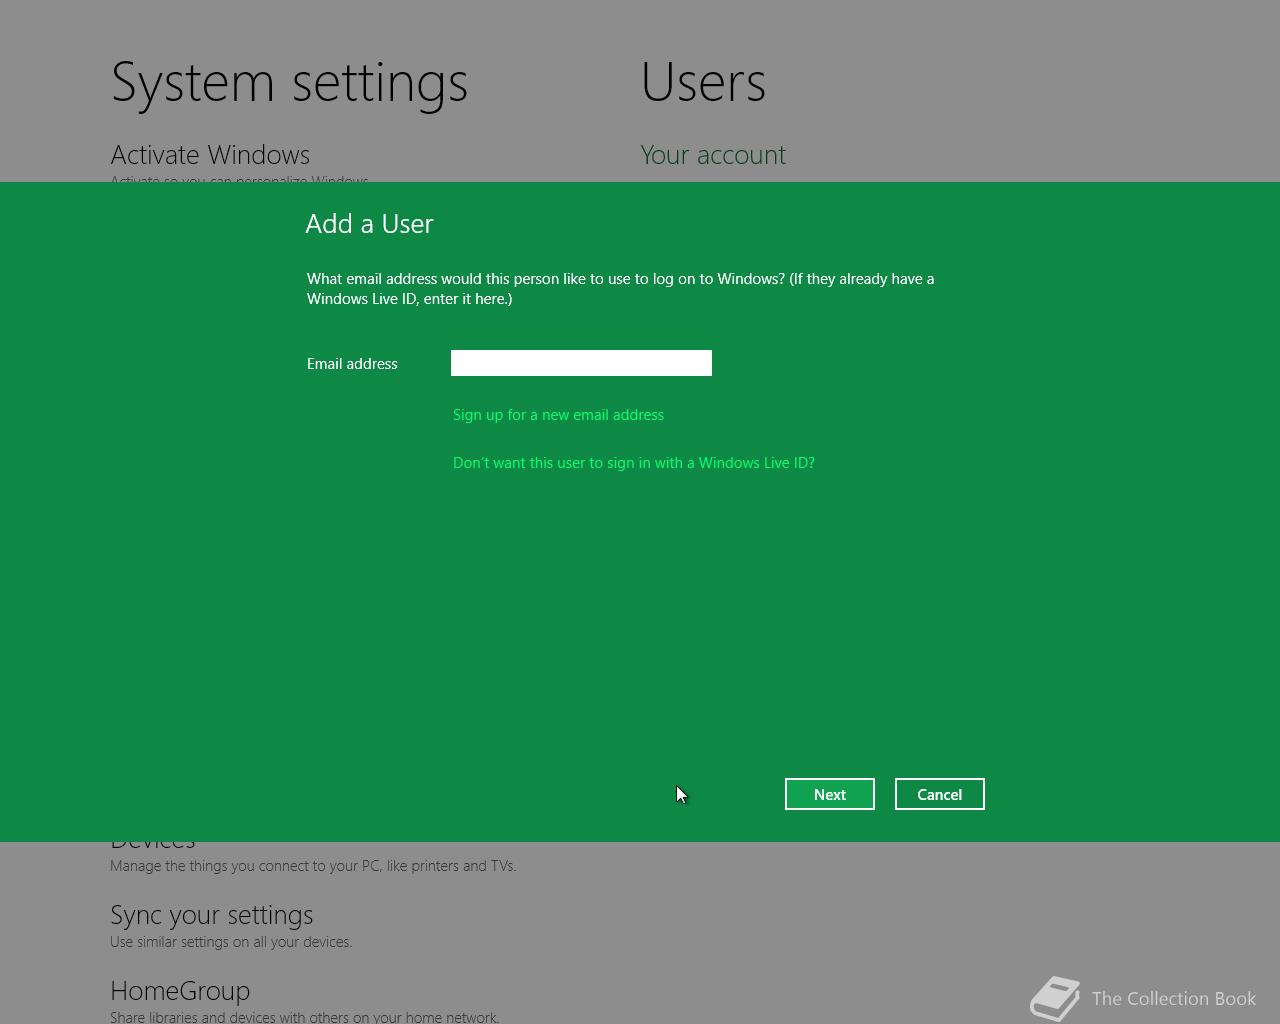This screenshot has width=1280, height=1024.
Task: Click the Next button
Action: tap(830, 794)
